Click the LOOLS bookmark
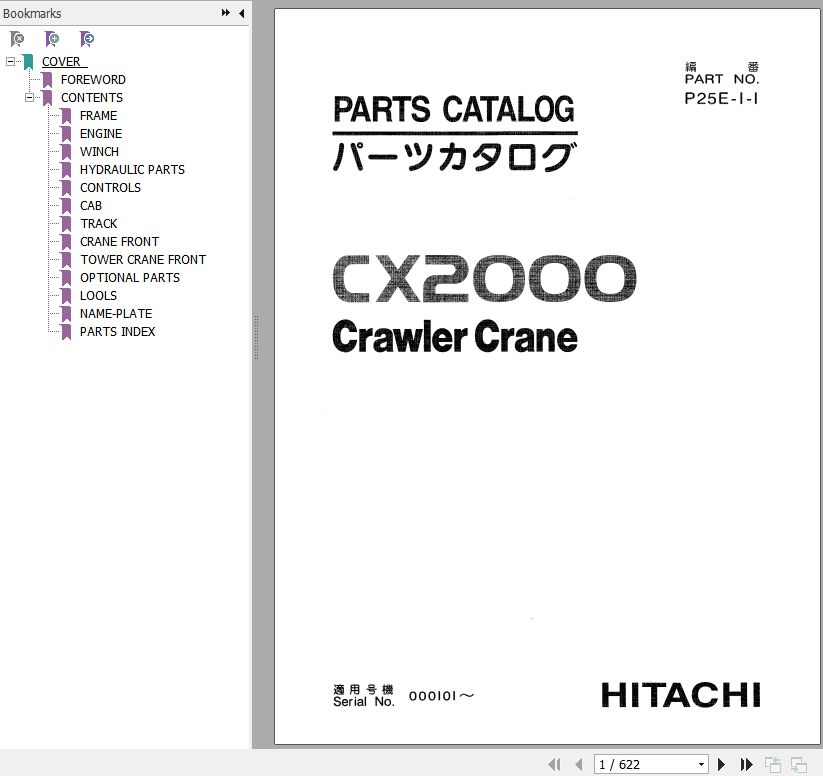 pyautogui.click(x=98, y=296)
